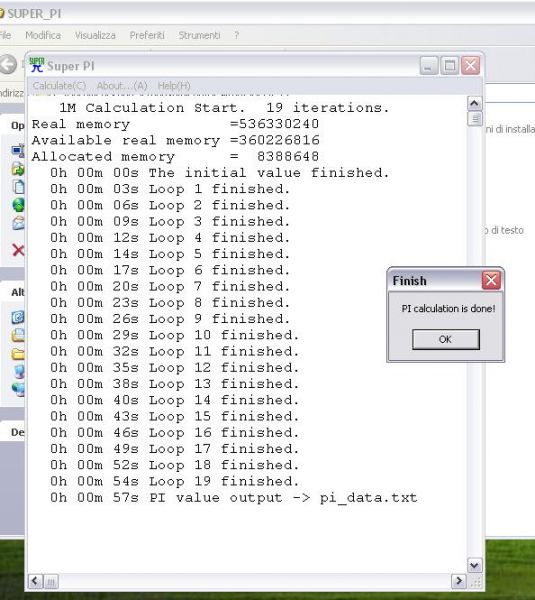This screenshot has height=600, width=535.
Task: Click the horizontal scrollbar thumb
Action: (x=51, y=582)
